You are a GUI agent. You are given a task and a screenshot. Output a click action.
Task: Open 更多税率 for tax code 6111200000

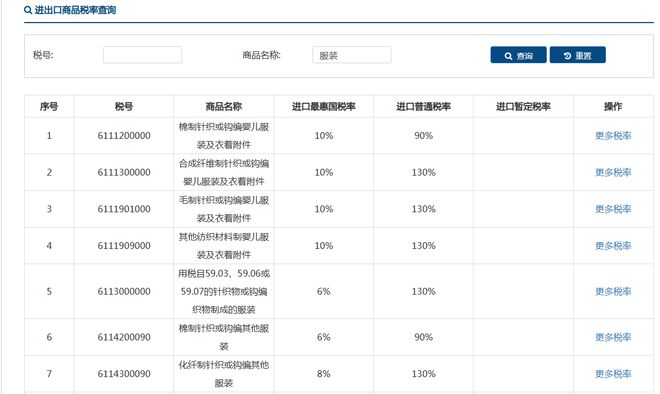(613, 136)
